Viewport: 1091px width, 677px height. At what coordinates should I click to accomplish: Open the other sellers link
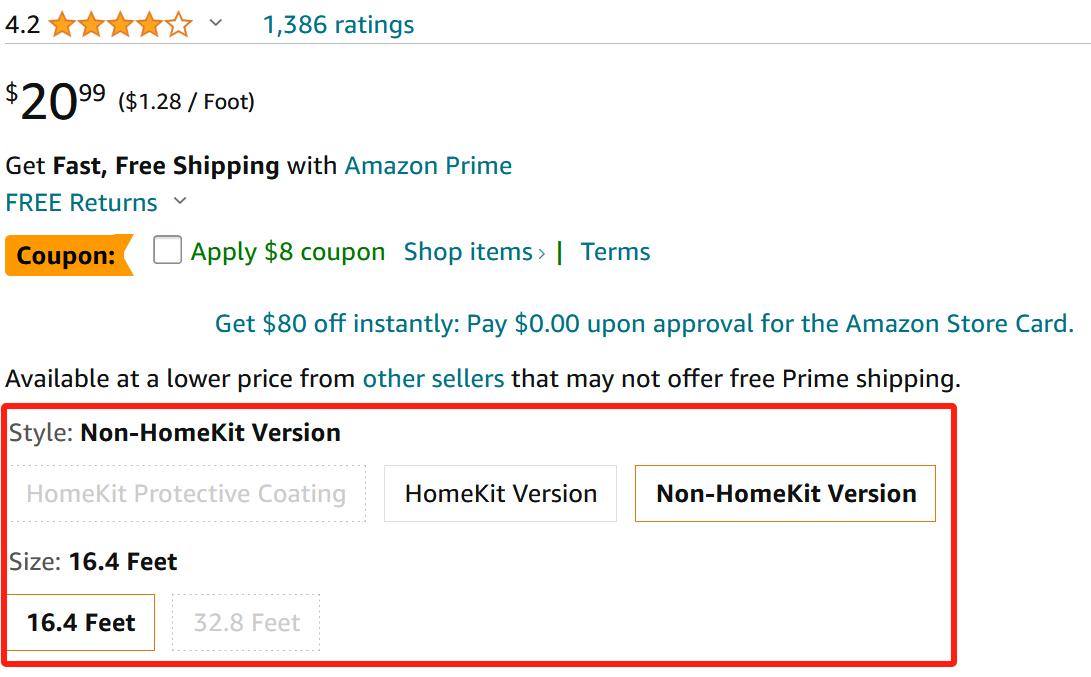coord(433,379)
